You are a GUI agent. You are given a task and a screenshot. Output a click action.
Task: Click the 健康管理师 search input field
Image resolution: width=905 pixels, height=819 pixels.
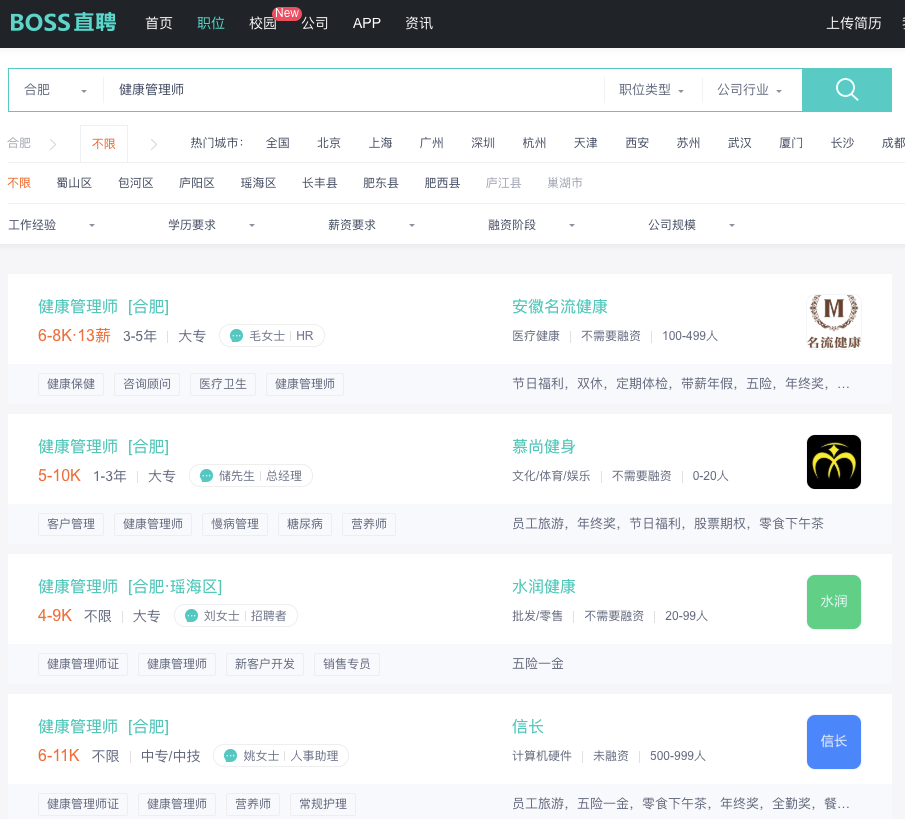click(353, 90)
